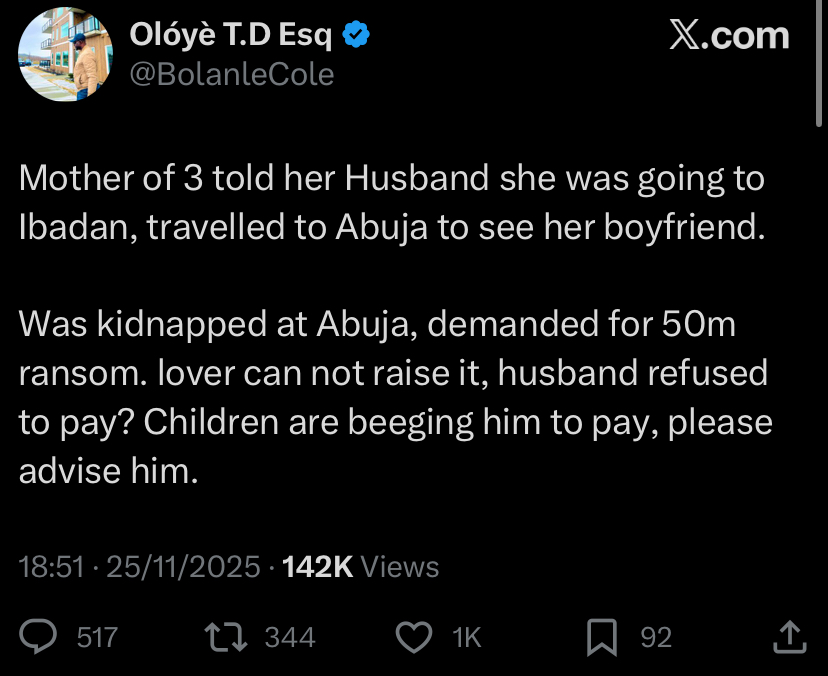Open the share menu via upload icon

point(789,636)
